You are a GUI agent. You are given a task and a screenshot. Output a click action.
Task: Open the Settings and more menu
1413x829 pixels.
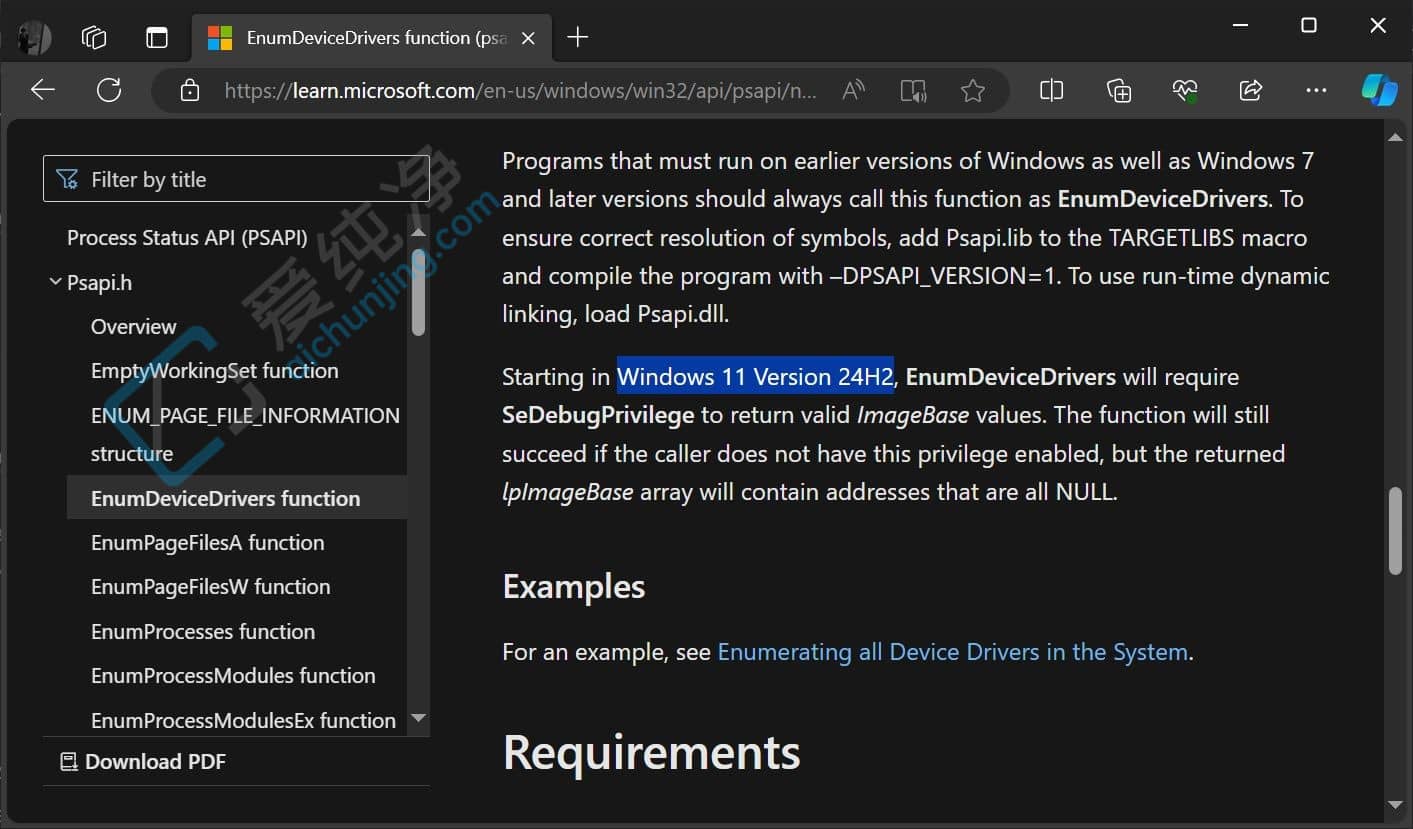[x=1316, y=90]
